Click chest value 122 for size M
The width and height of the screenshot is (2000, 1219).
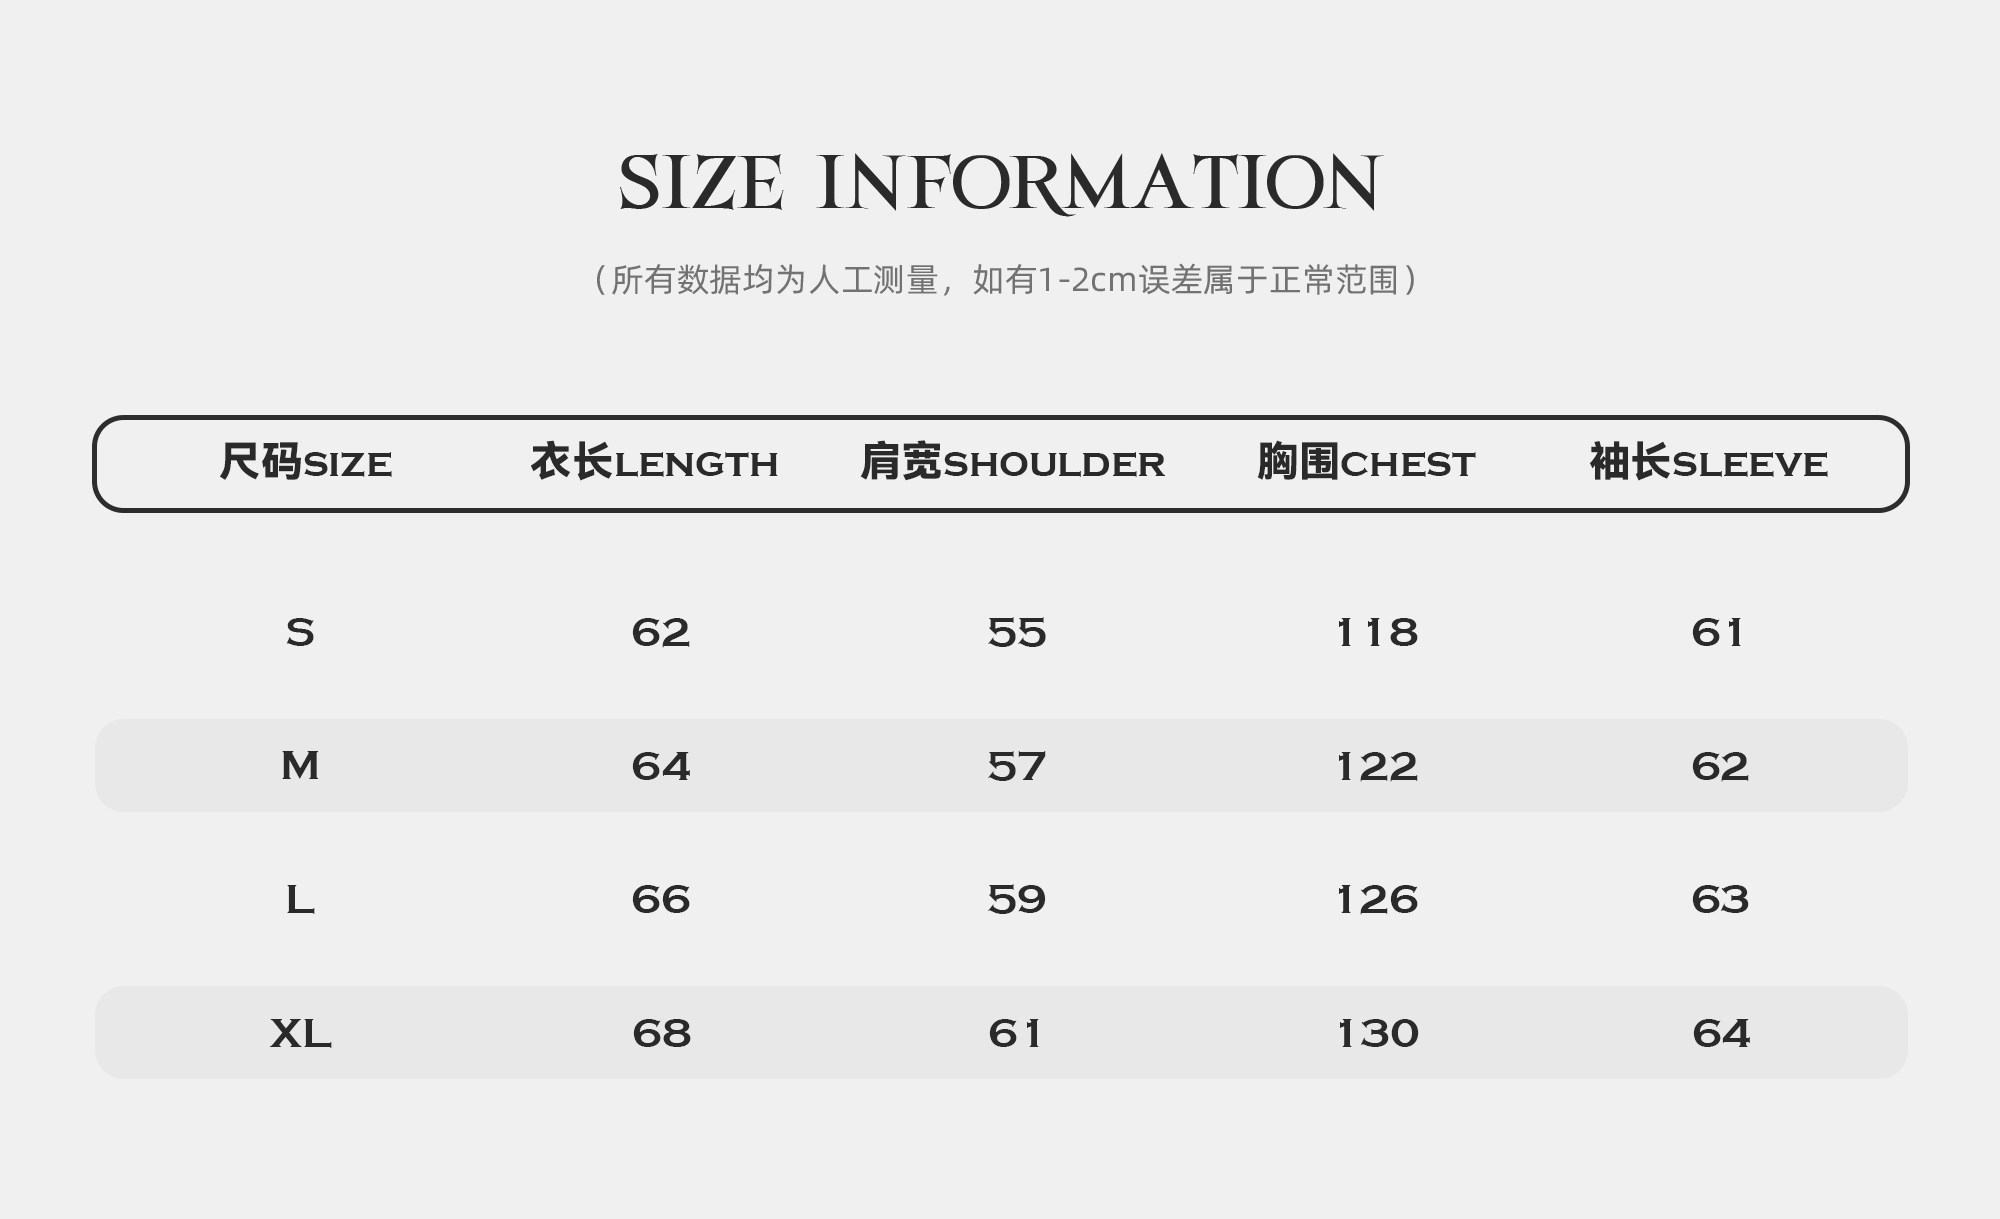(1377, 767)
